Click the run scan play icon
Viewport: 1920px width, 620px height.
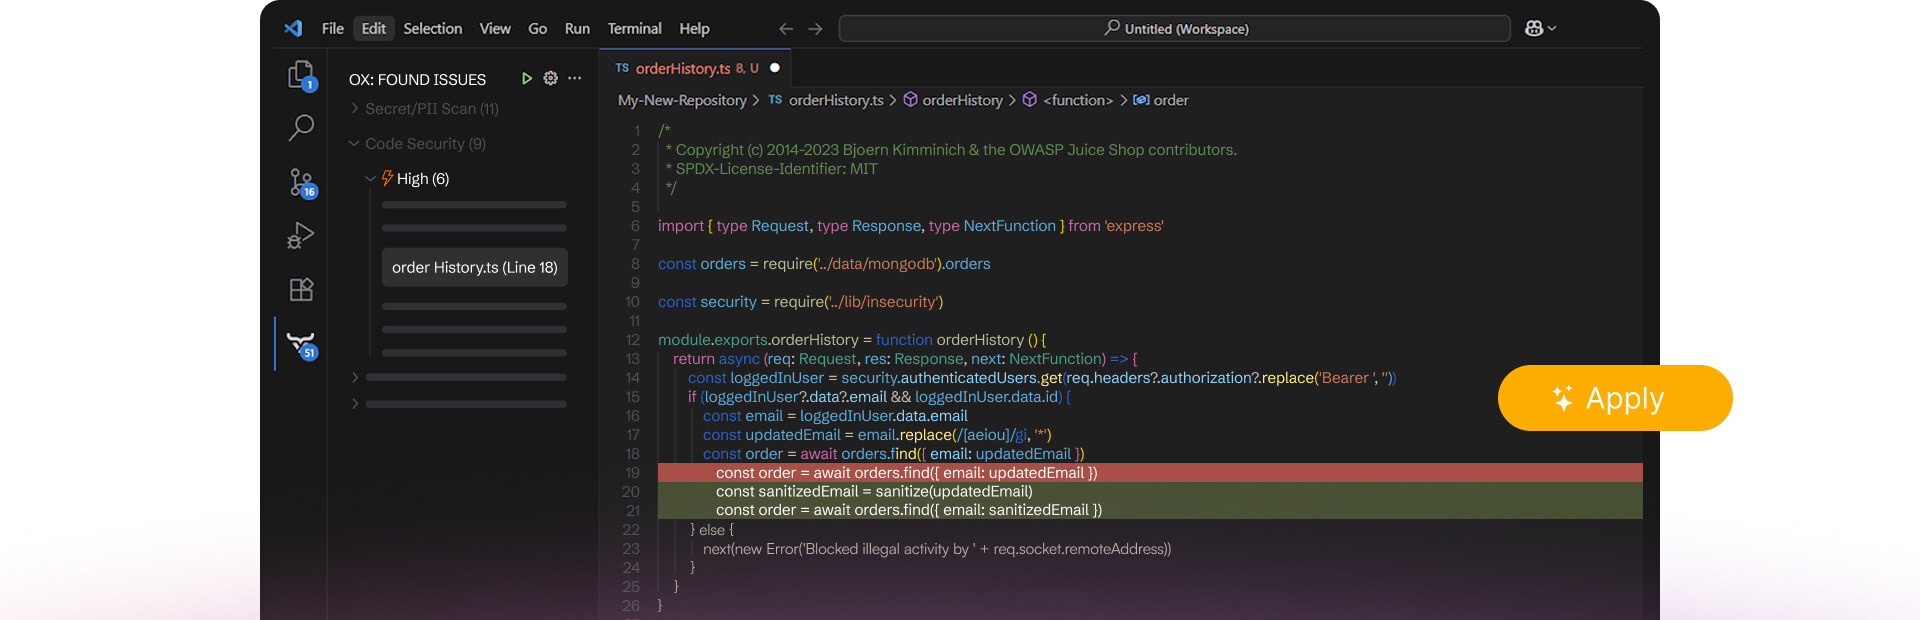point(526,78)
